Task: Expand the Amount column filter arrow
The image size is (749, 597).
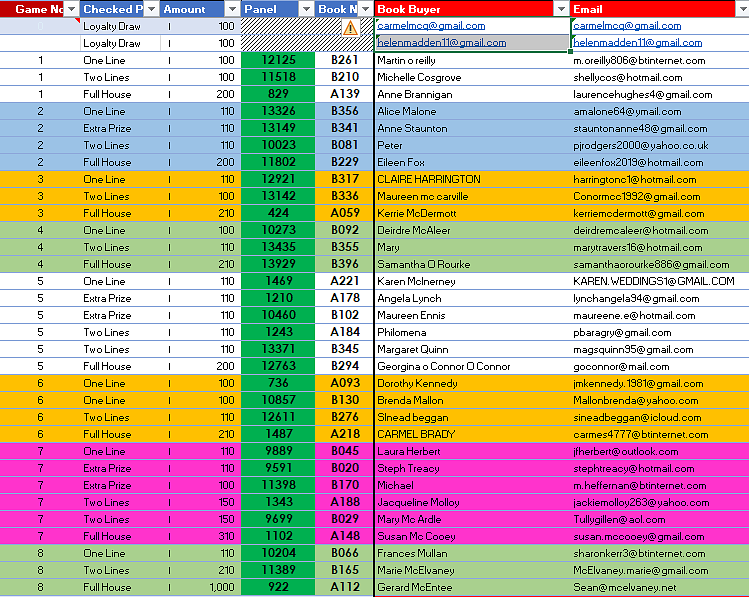Action: 232,9
